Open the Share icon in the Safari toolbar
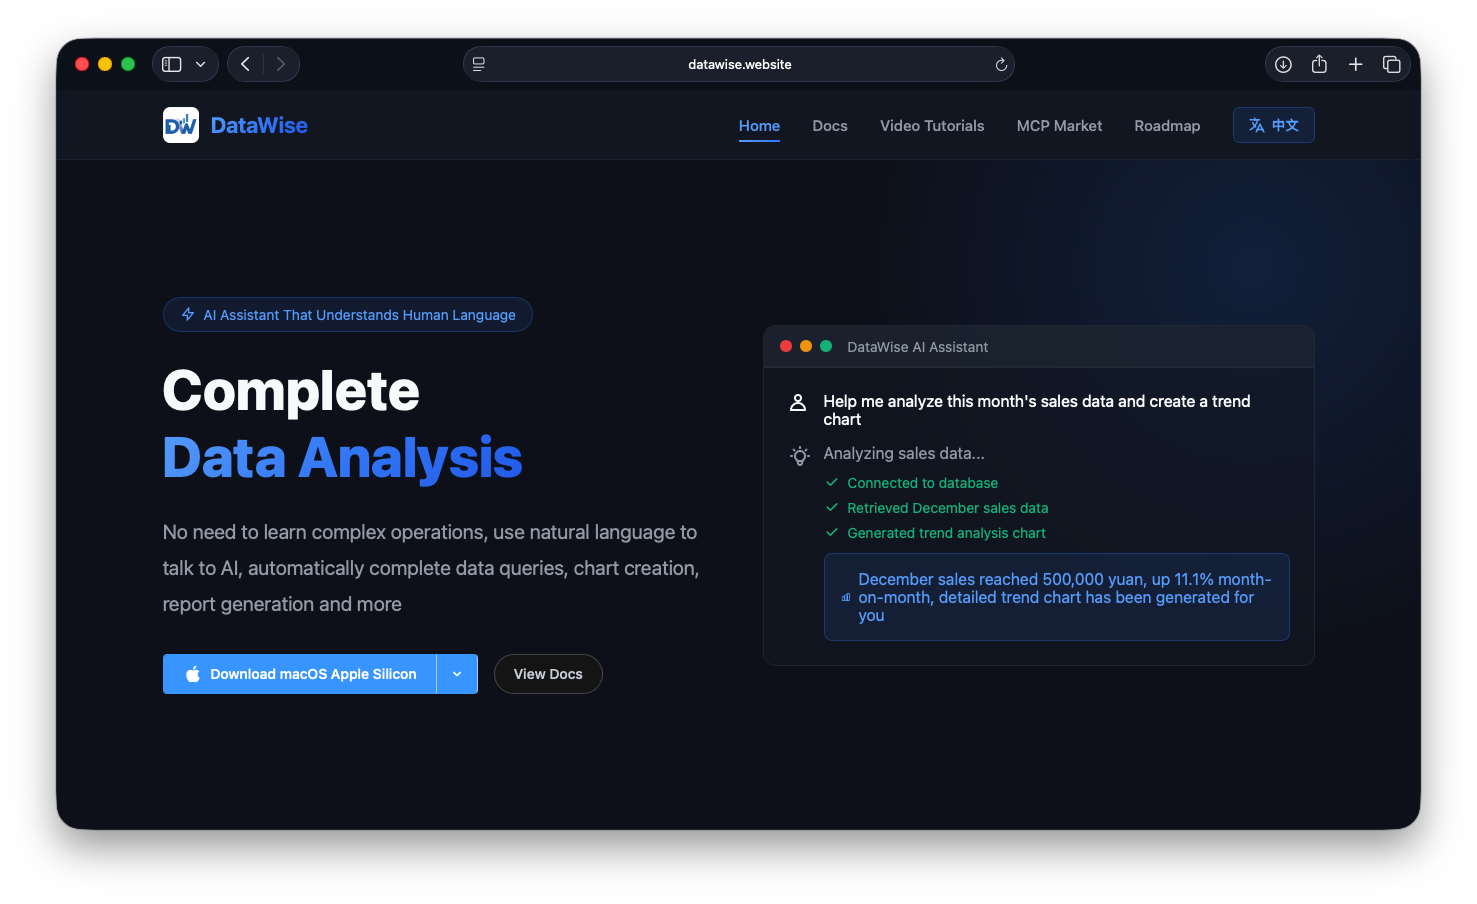Image resolution: width=1477 pixels, height=904 pixels. pyautogui.click(x=1319, y=64)
